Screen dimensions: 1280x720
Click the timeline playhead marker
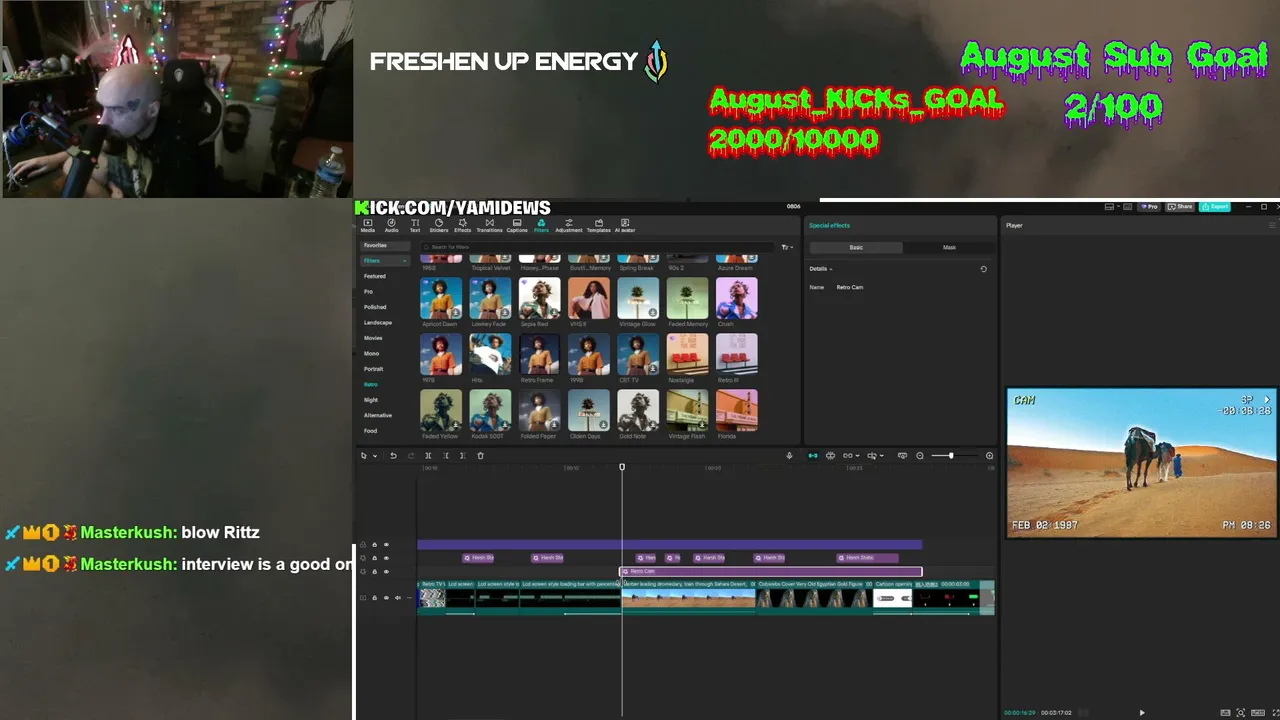click(x=621, y=467)
